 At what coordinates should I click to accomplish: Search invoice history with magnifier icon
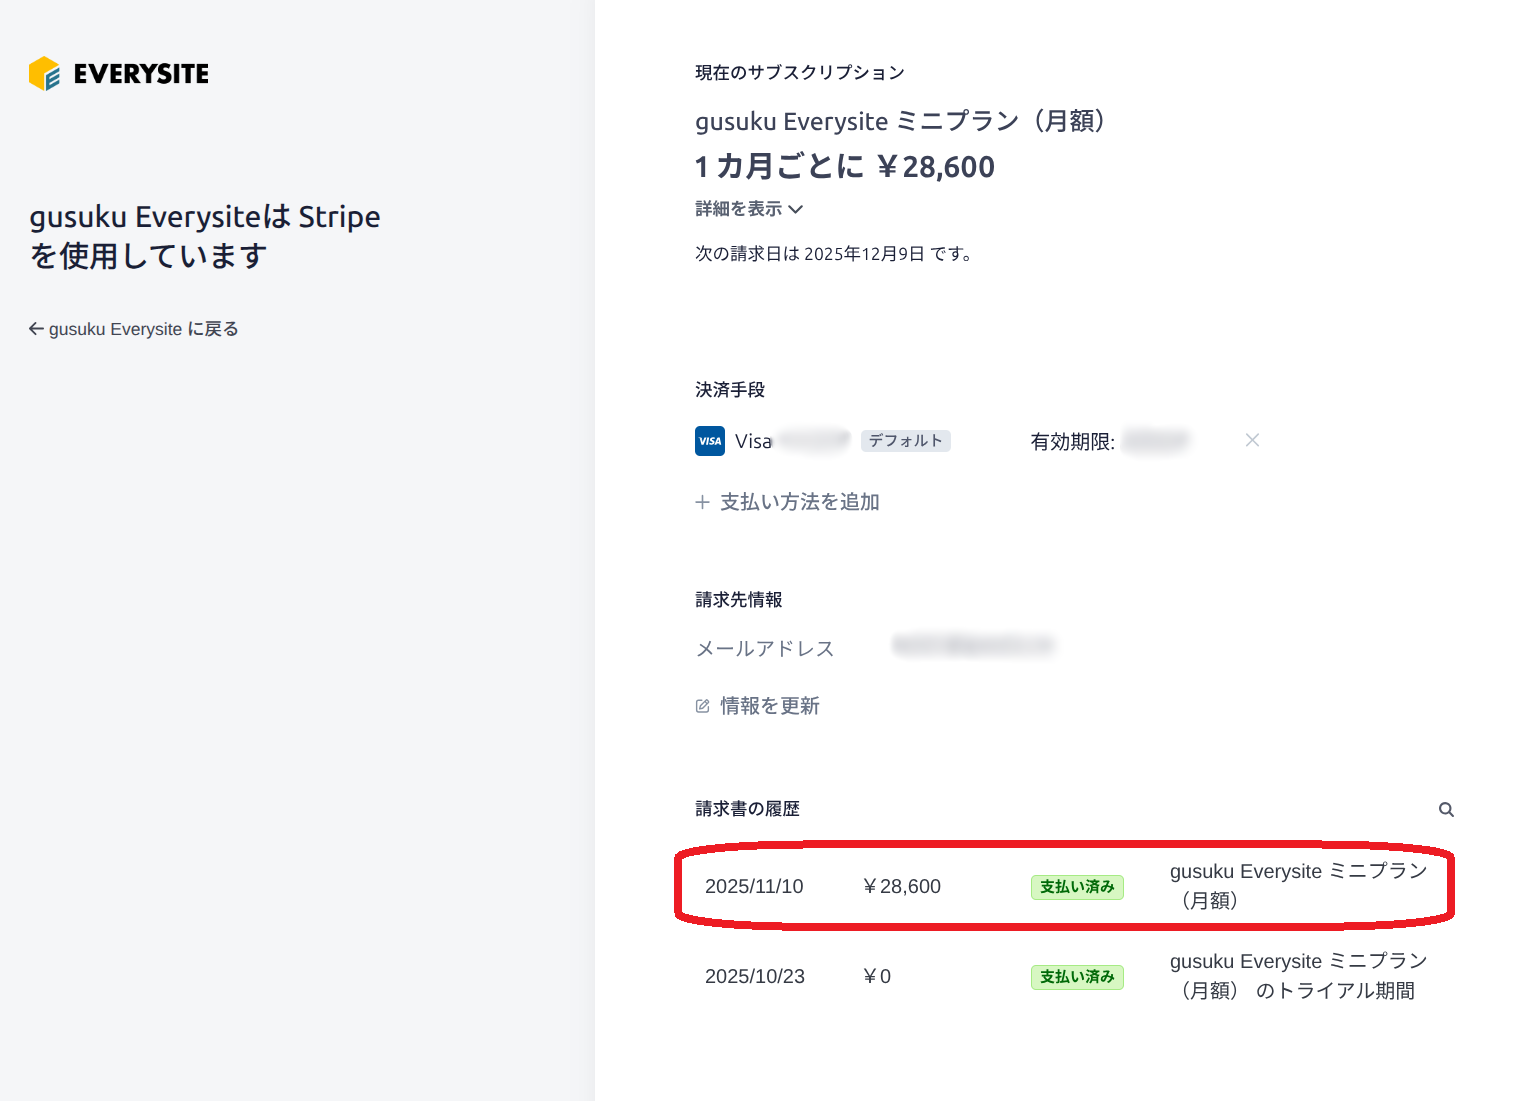(x=1446, y=810)
